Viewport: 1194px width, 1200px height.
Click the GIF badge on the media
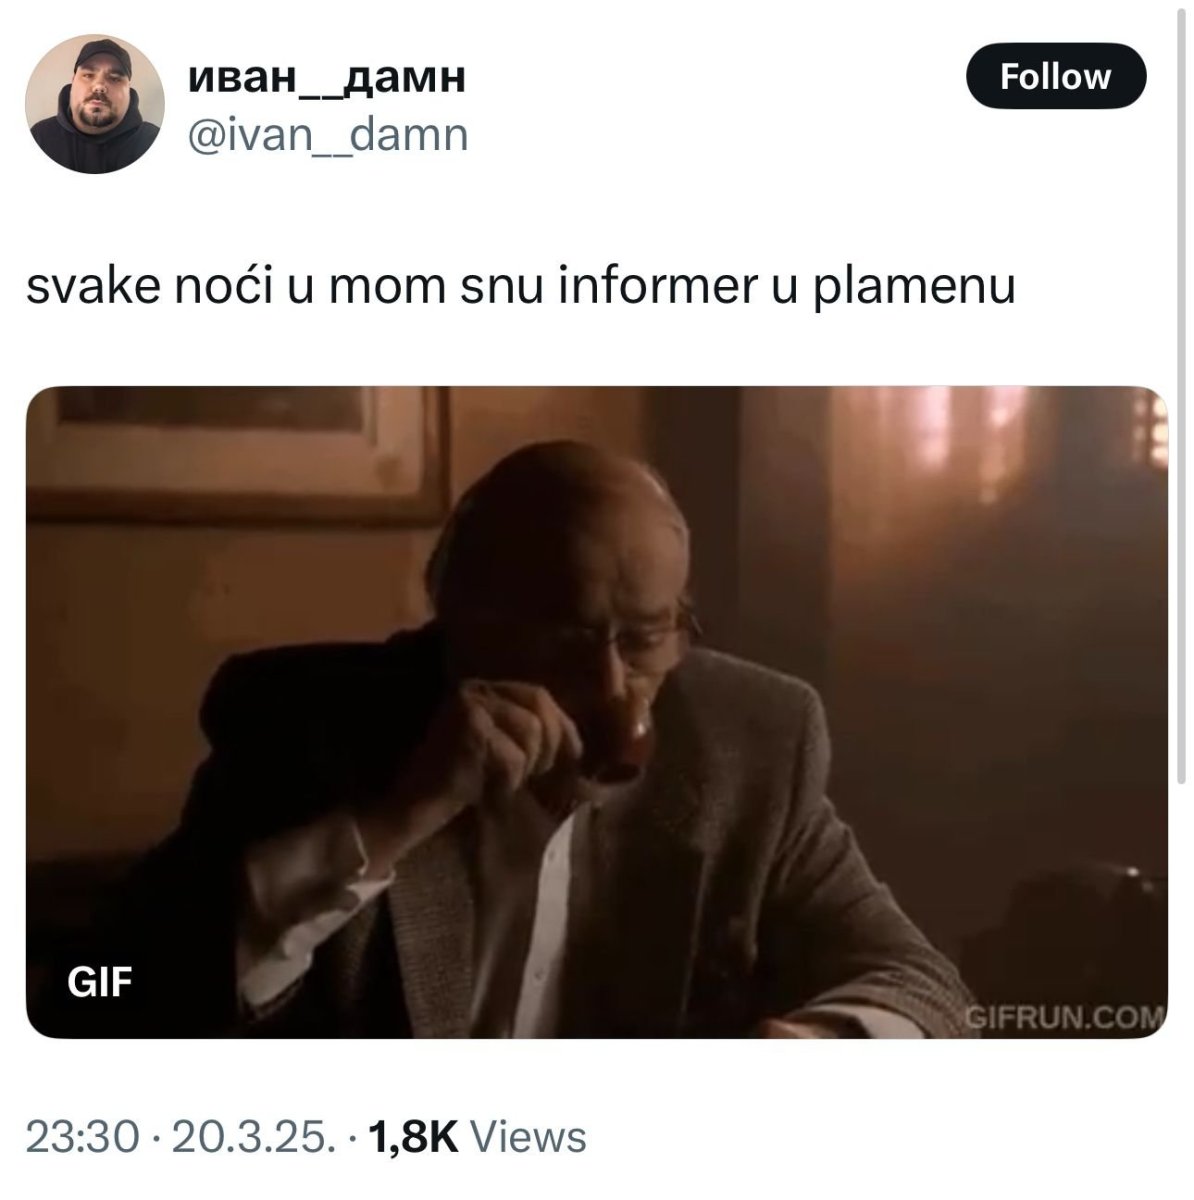[x=100, y=982]
